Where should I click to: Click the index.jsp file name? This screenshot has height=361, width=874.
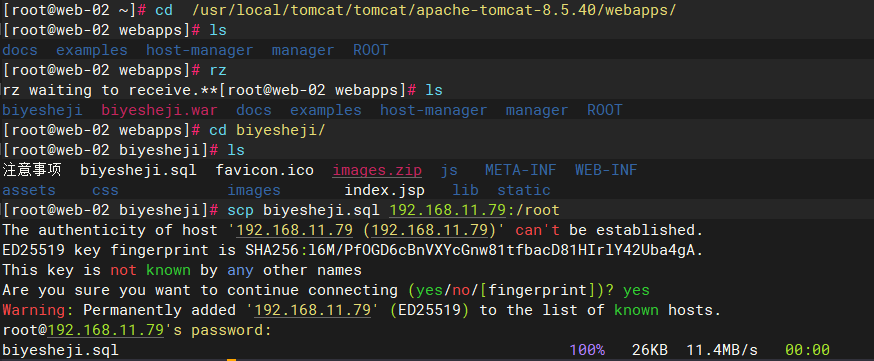(x=385, y=191)
